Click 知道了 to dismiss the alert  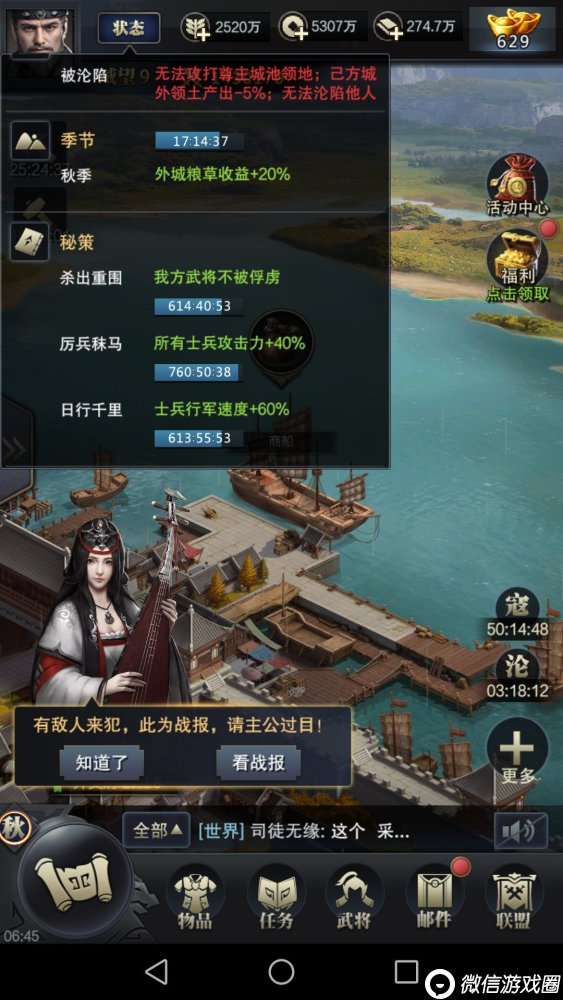[101, 763]
